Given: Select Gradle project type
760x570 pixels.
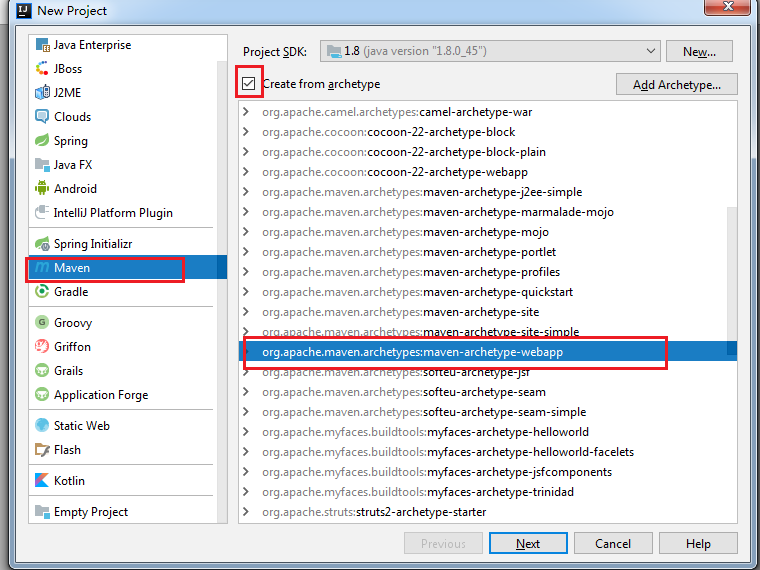Looking at the screenshot, I should point(123,292).
